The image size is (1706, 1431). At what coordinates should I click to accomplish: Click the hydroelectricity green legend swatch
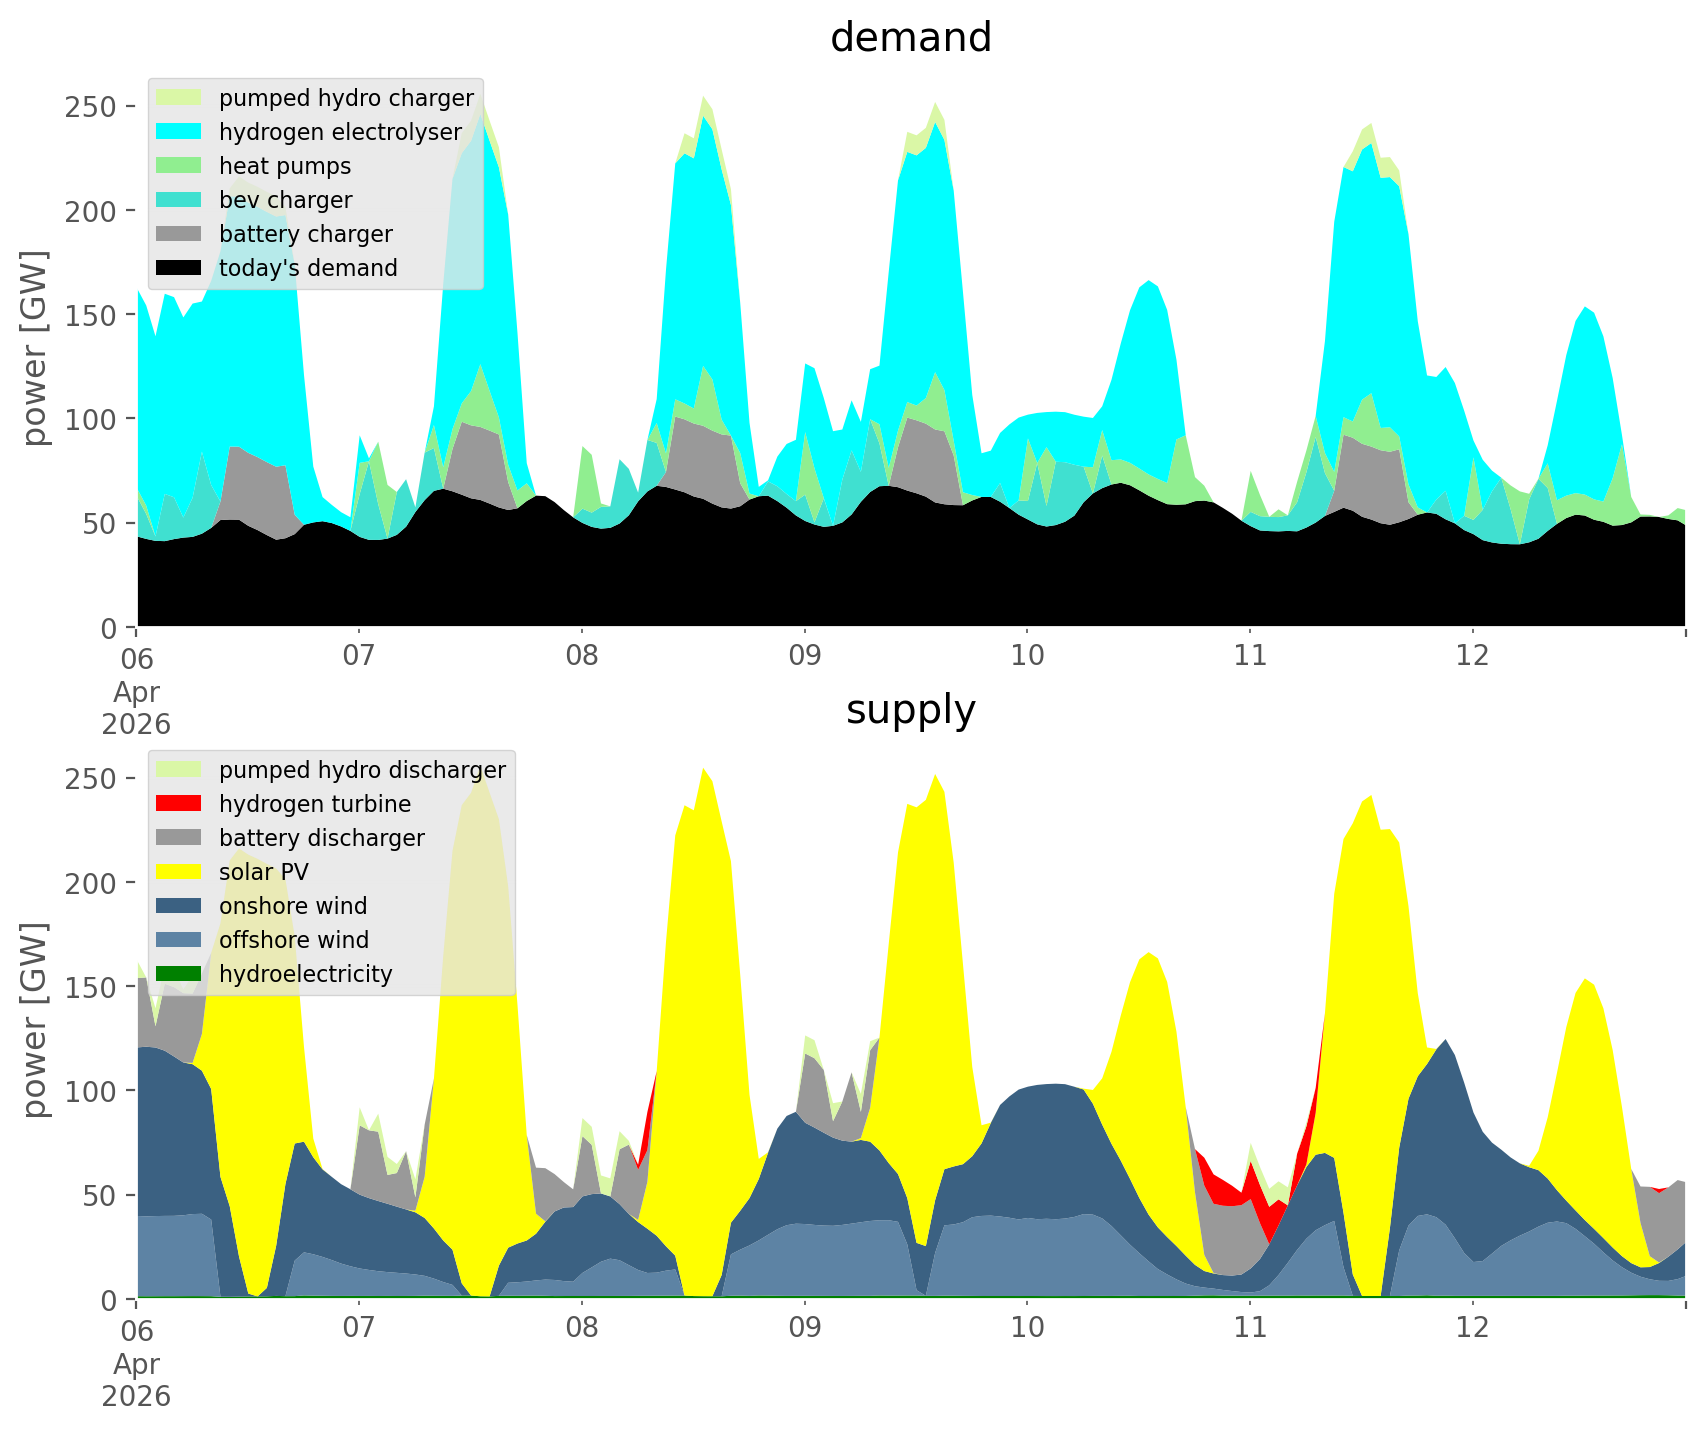180,974
